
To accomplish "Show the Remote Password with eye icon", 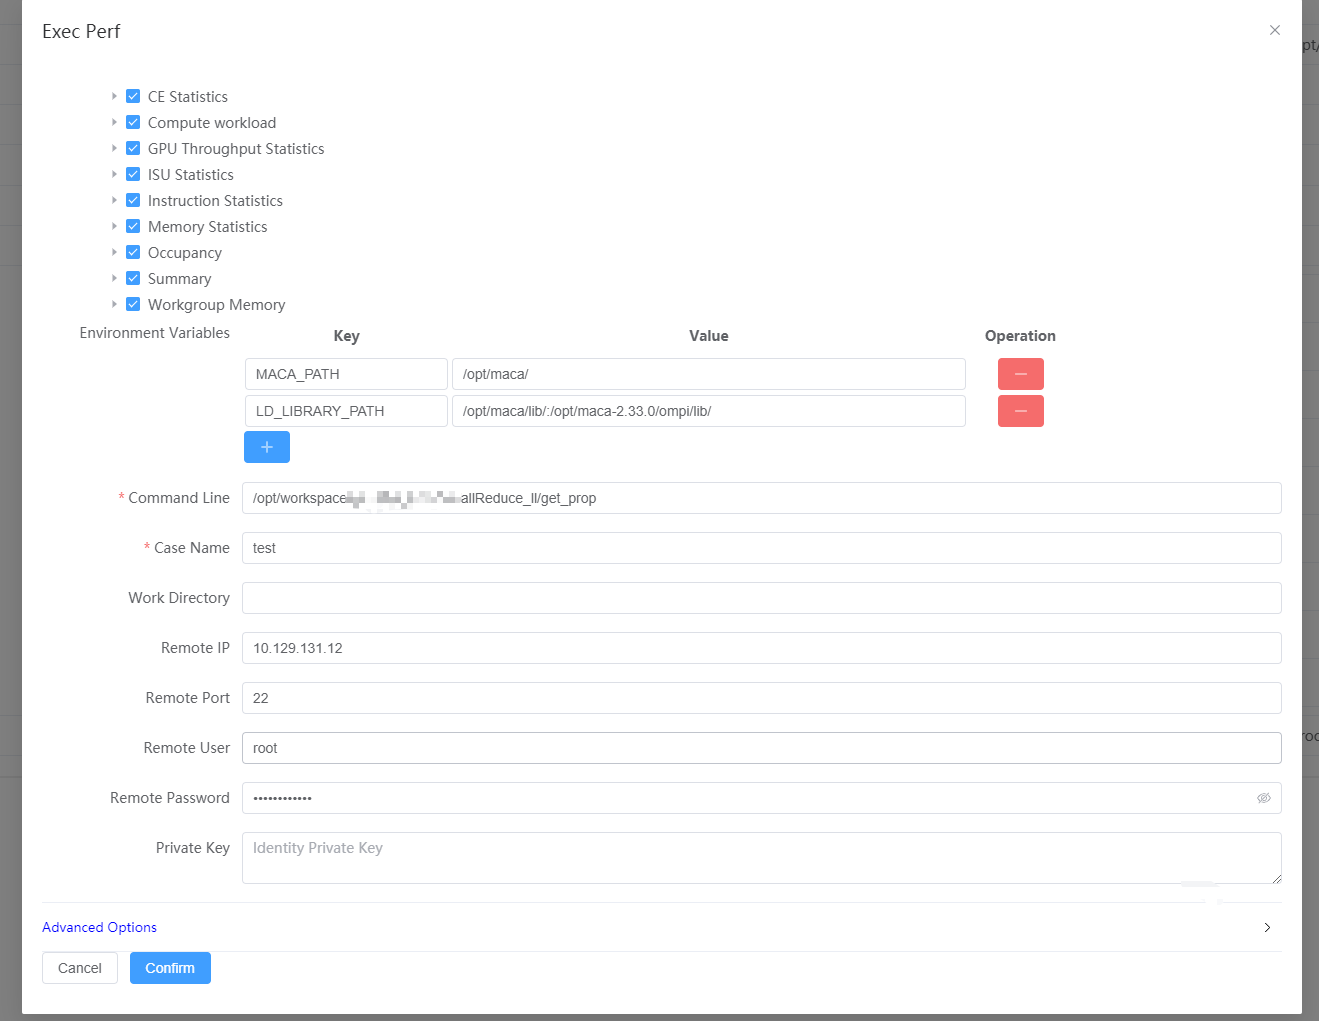I will (x=1263, y=798).
